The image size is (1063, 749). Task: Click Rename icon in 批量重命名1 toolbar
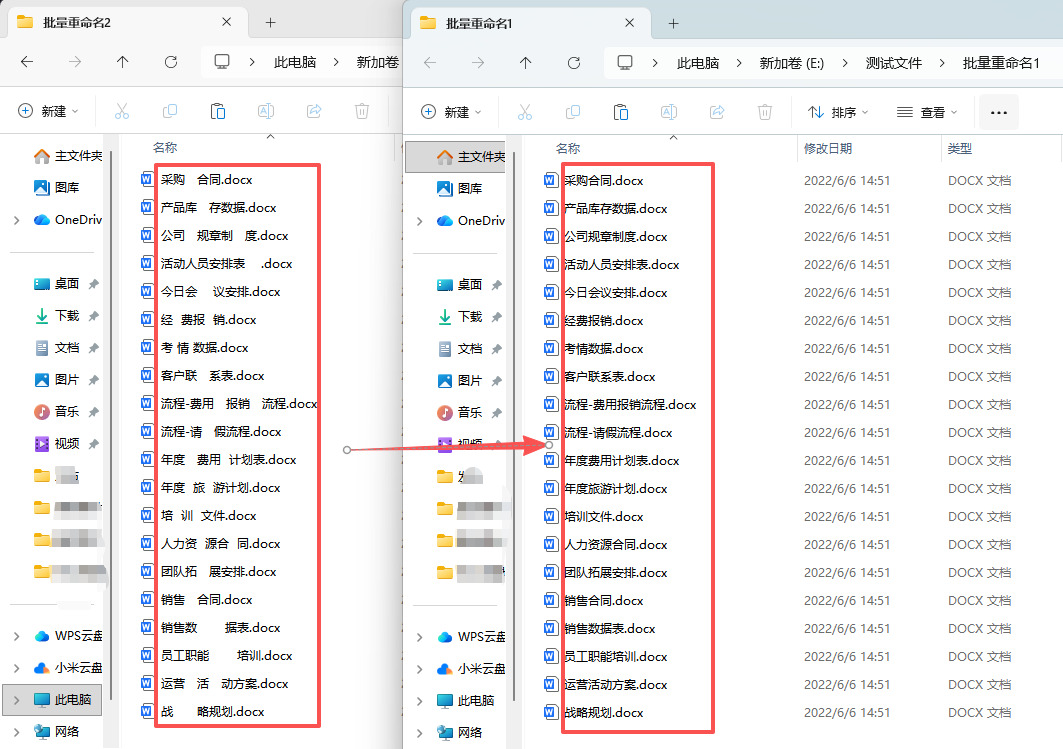point(668,112)
